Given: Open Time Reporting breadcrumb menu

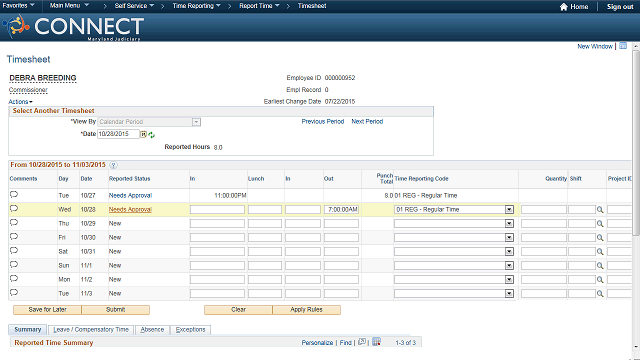Looking at the screenshot, I should tap(196, 6).
